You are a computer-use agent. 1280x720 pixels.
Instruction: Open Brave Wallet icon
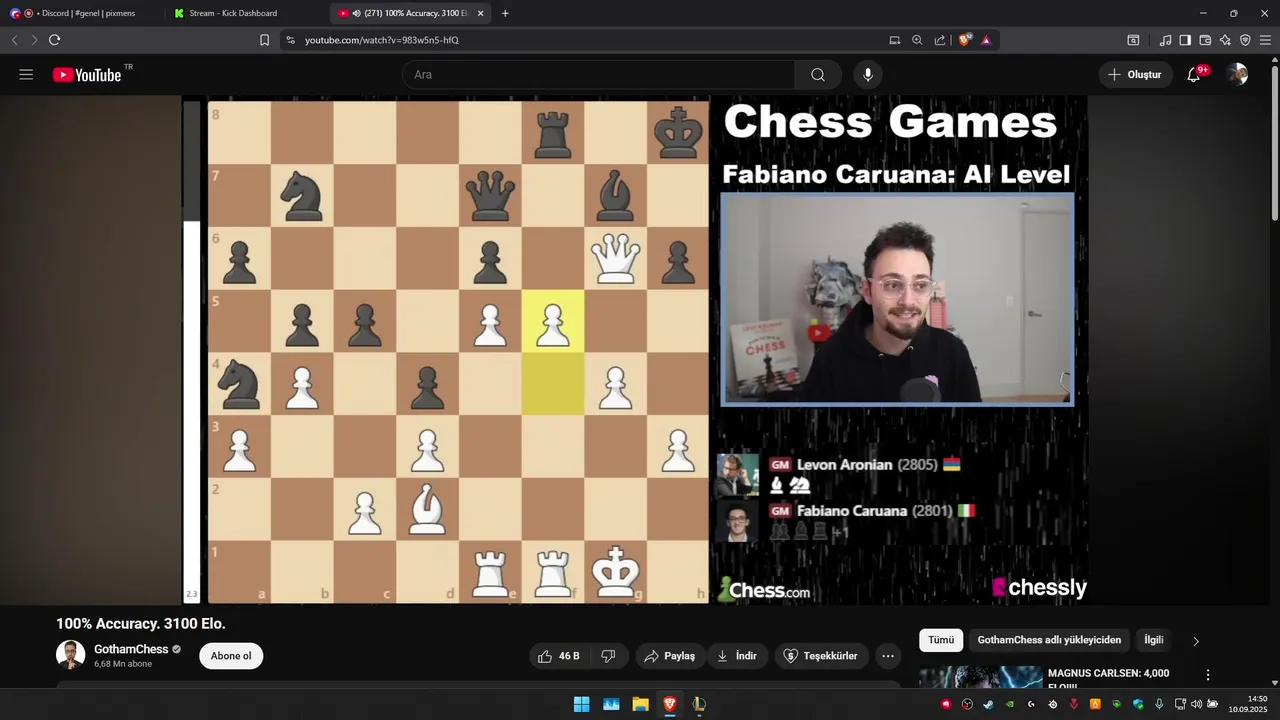coord(1205,40)
